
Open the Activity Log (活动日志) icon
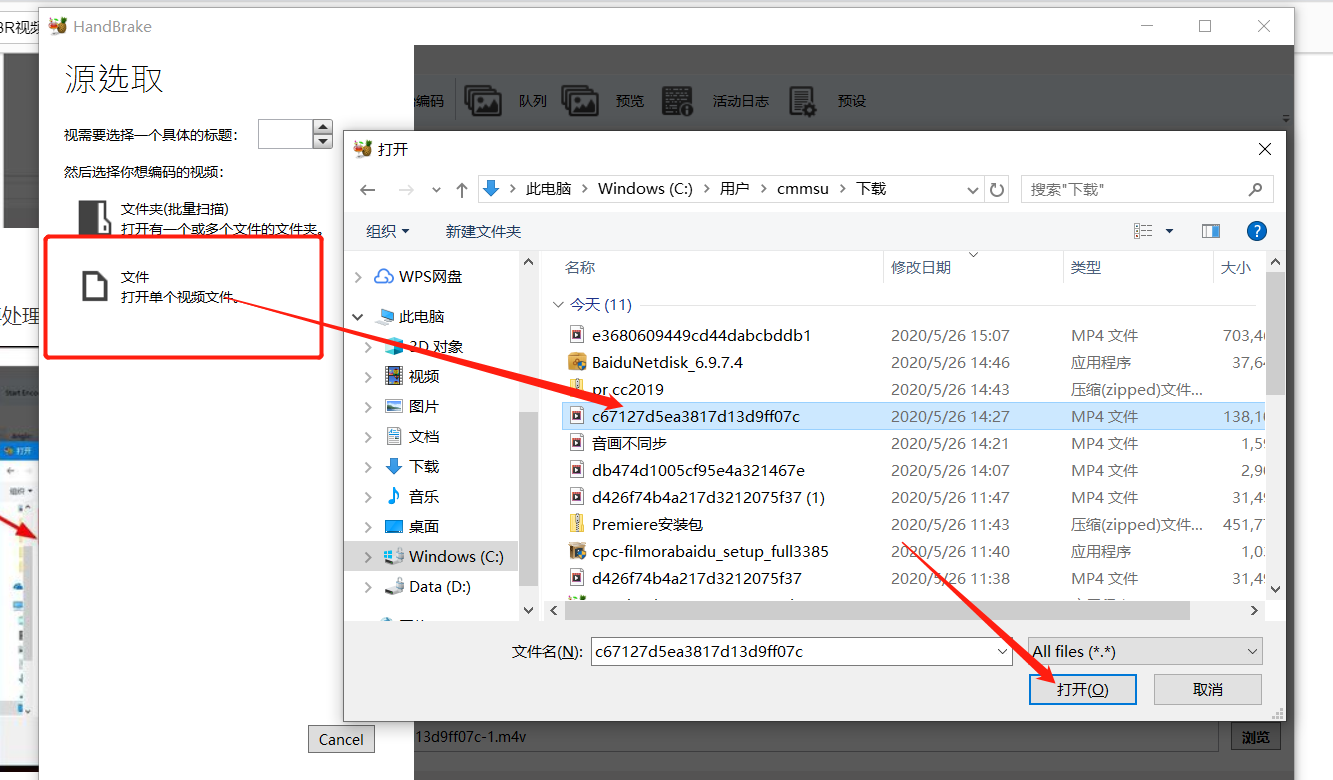click(x=677, y=100)
